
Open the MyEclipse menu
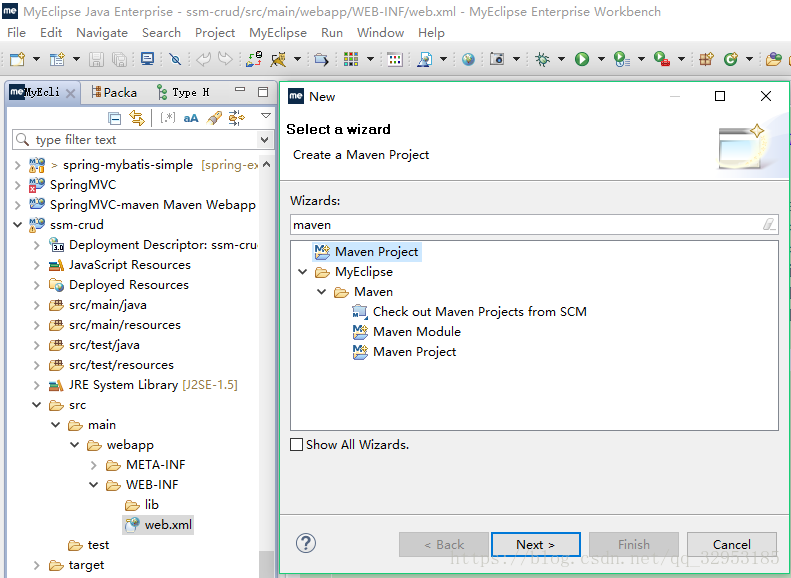coord(278,33)
